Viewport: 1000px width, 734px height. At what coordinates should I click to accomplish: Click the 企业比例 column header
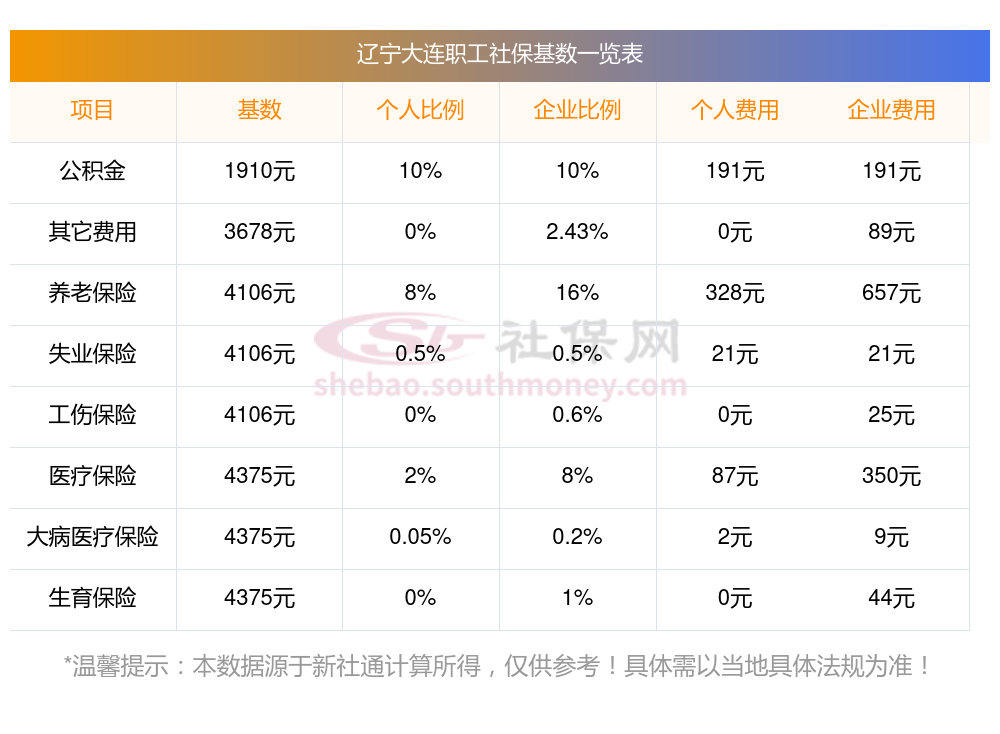[577, 110]
